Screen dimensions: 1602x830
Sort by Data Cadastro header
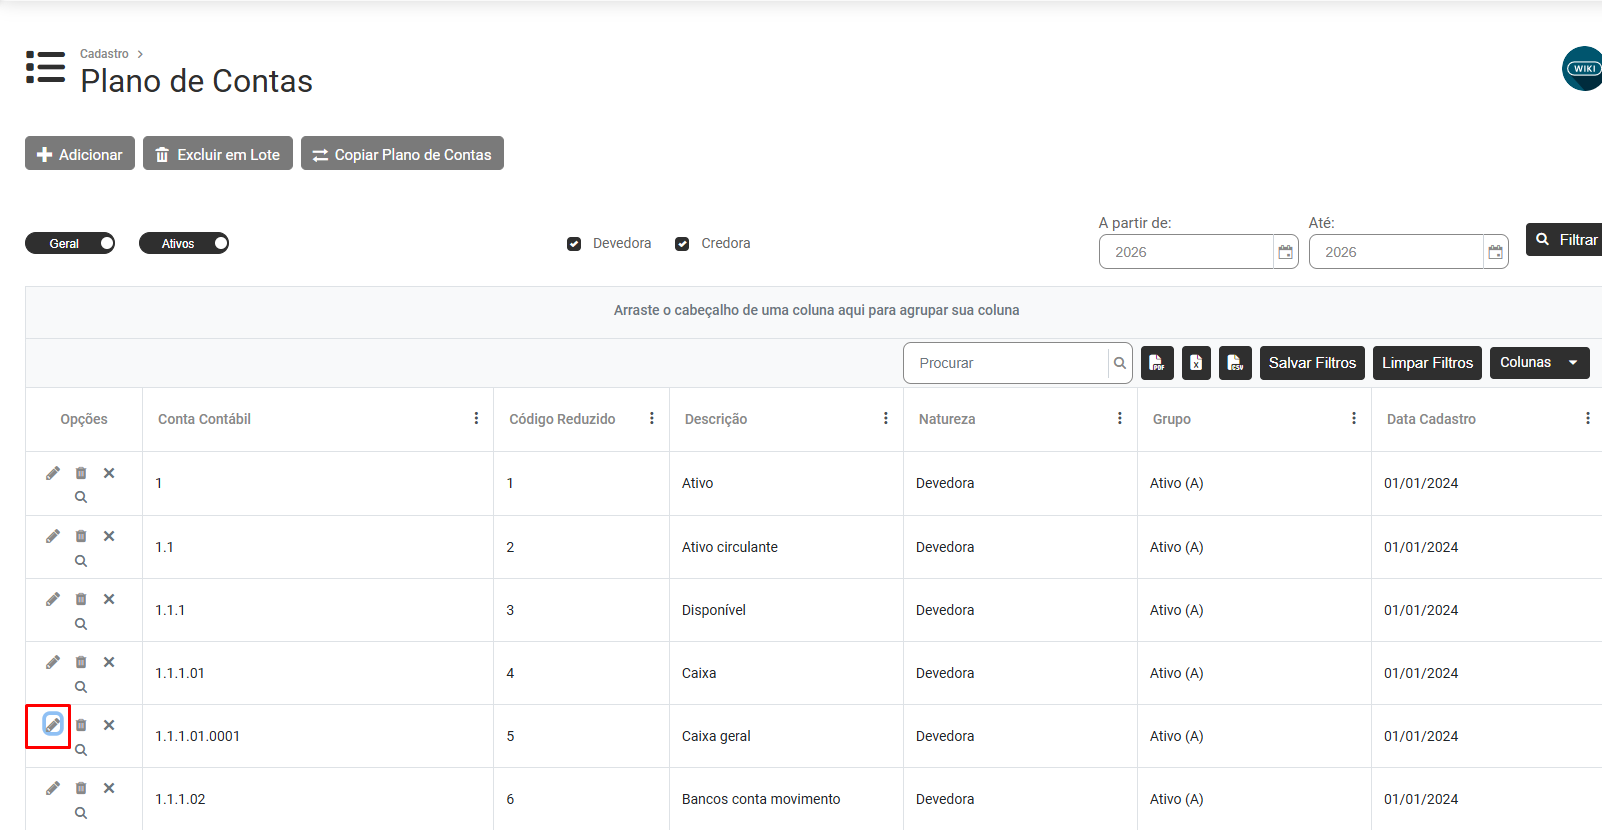1431,419
